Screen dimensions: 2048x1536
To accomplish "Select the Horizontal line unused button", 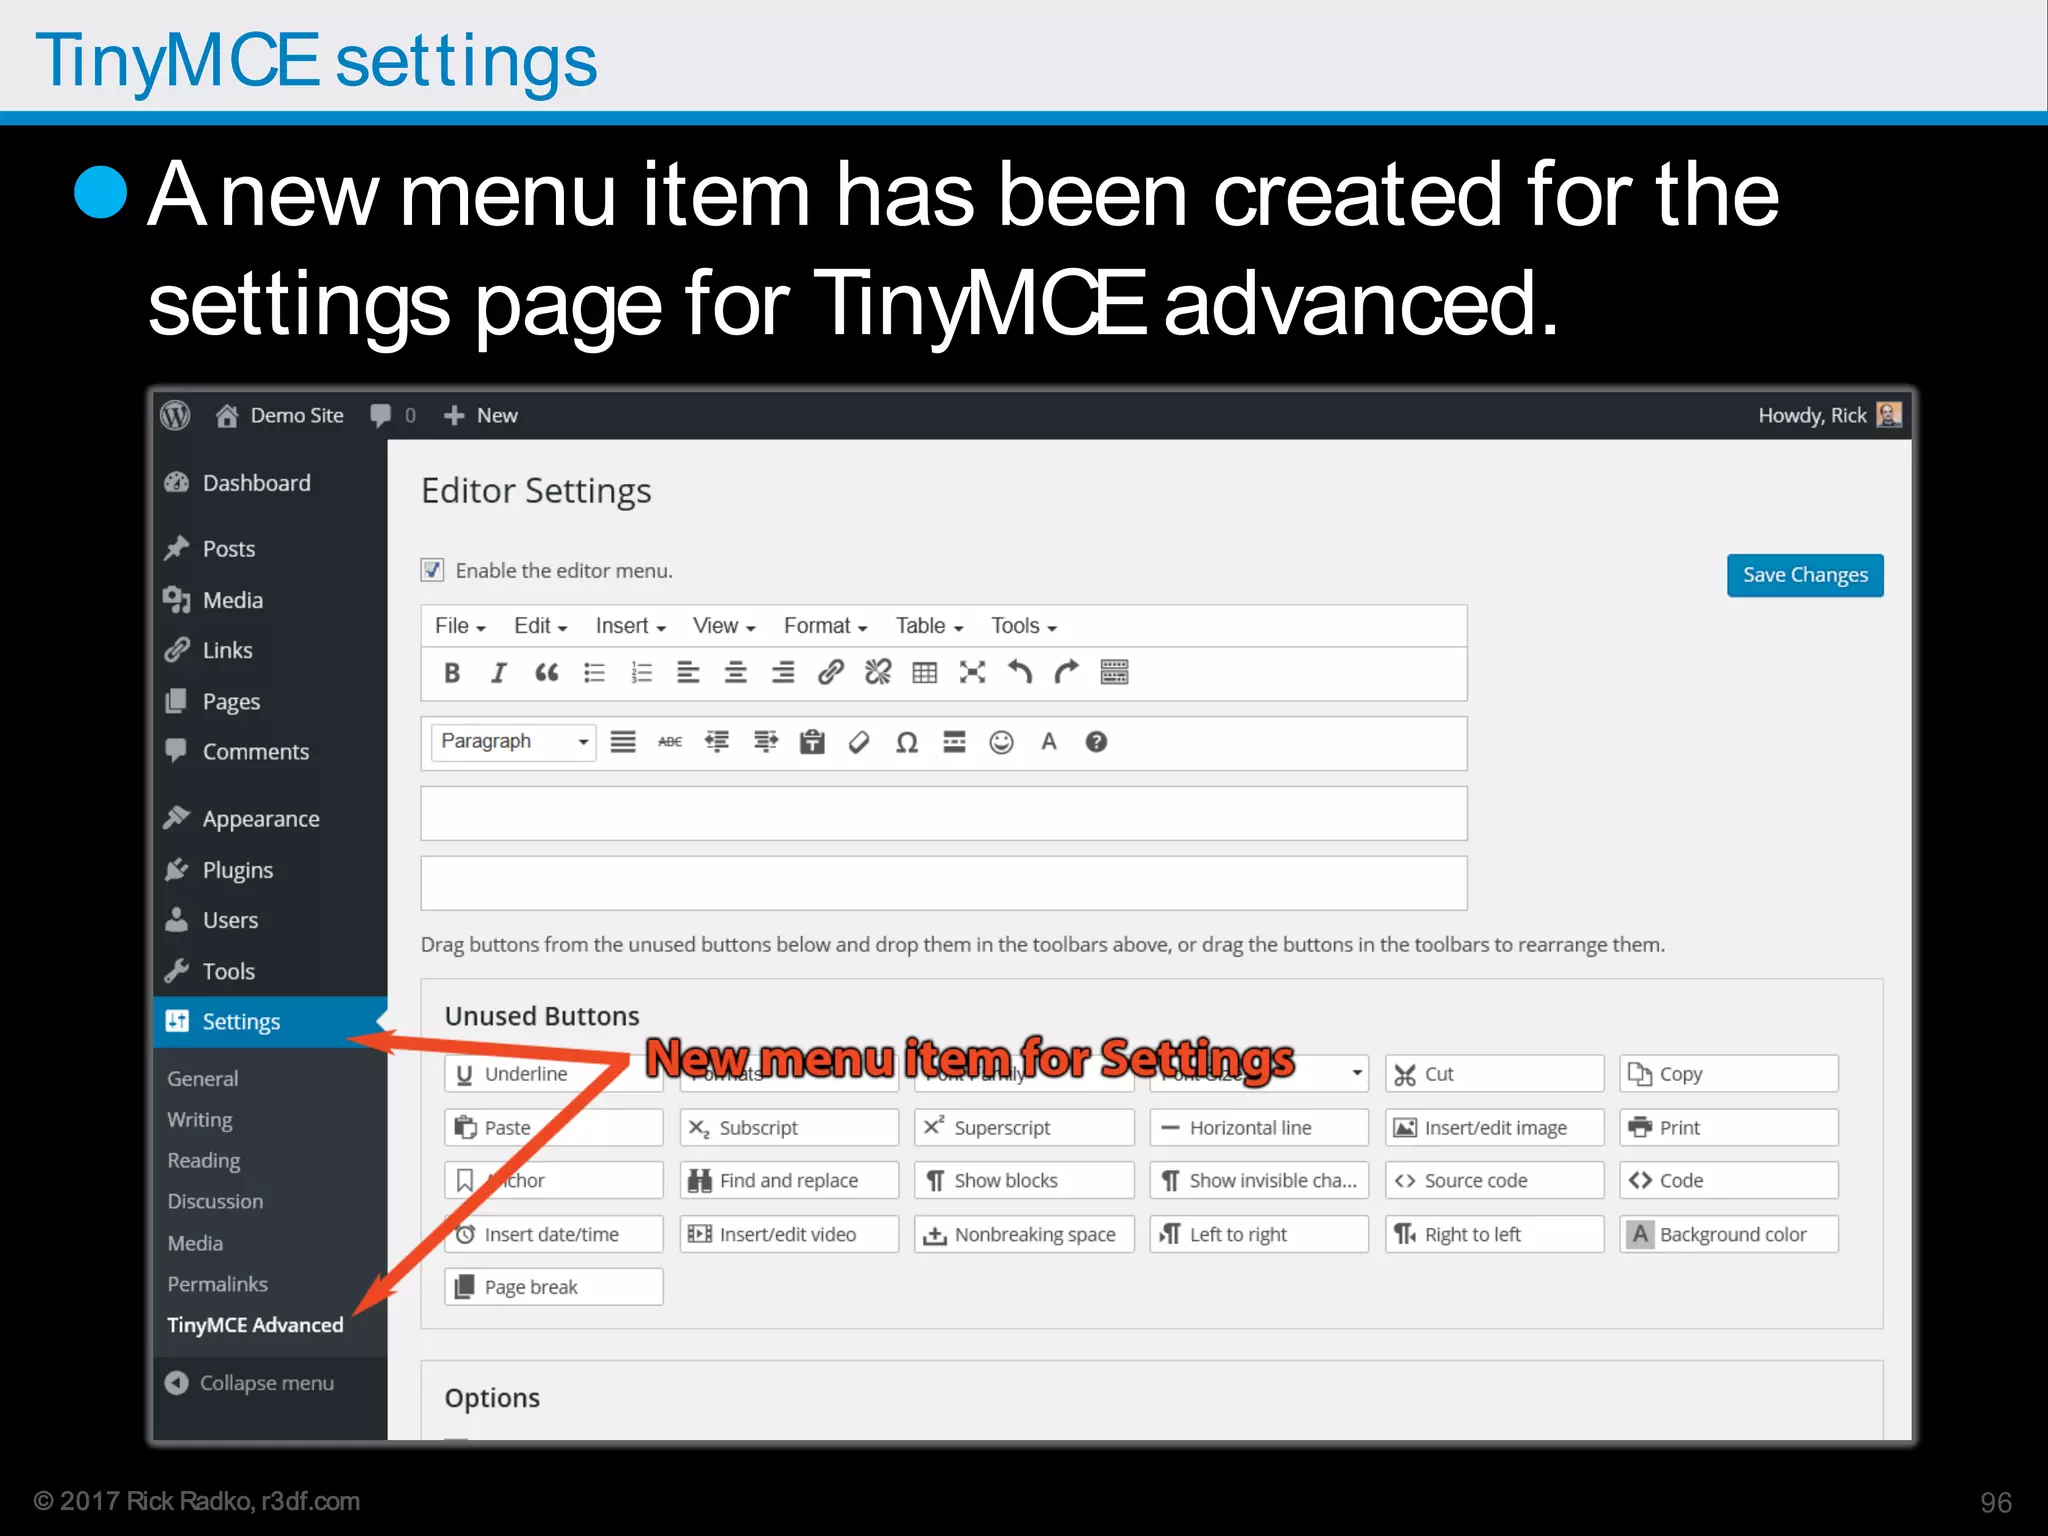I will coord(1259,1128).
